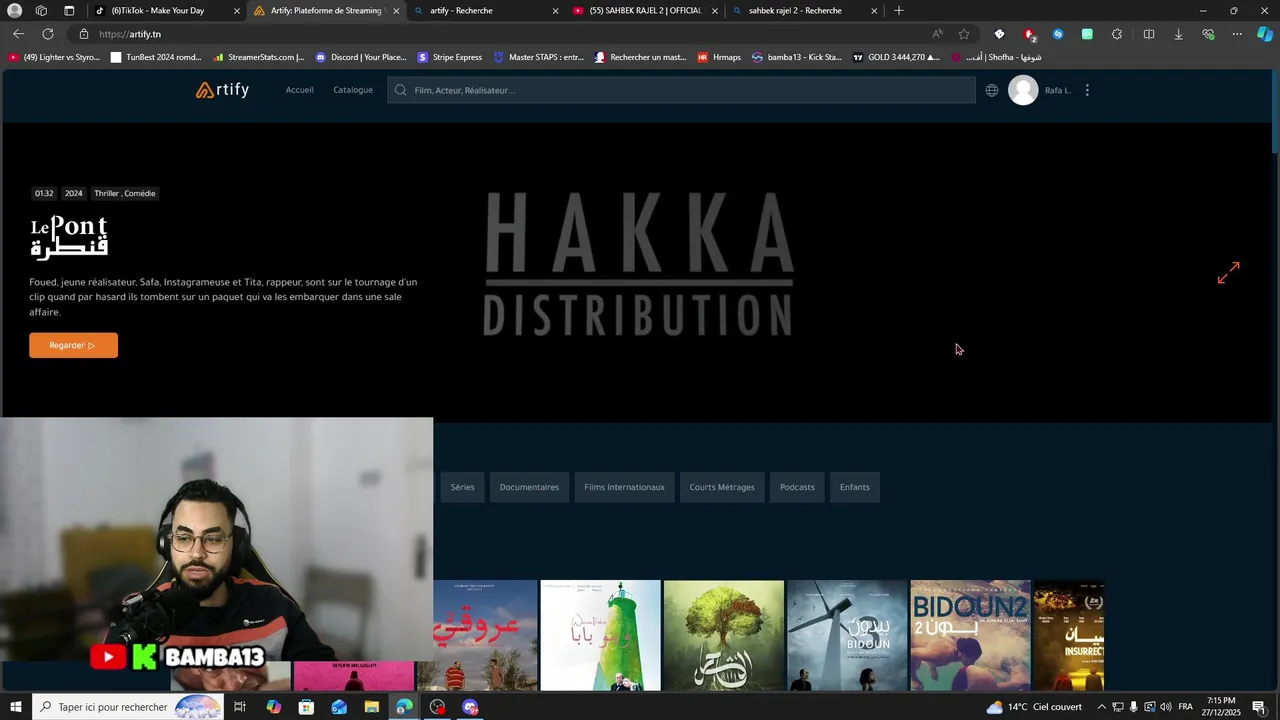Open the tree poster movie
Image resolution: width=1280 pixels, height=720 pixels.
click(724, 636)
